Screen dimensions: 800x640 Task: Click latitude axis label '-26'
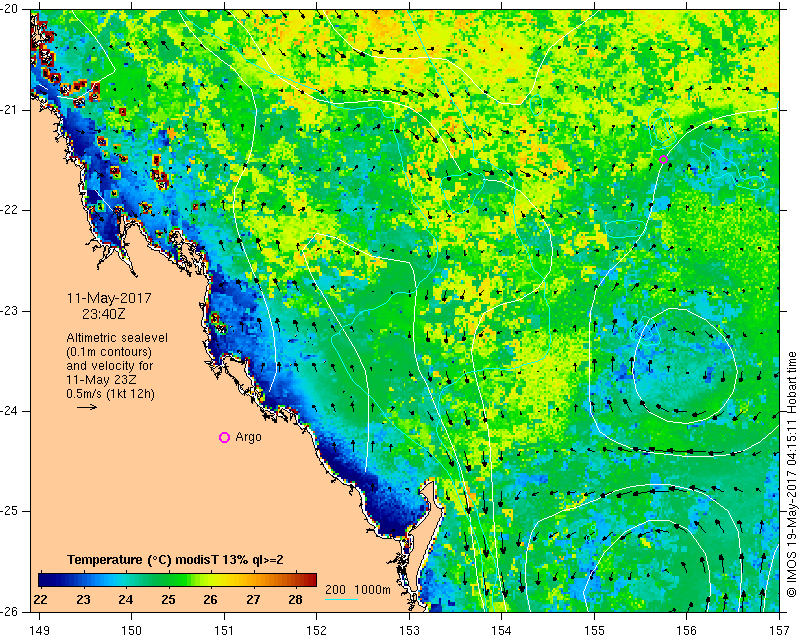(x=10, y=611)
